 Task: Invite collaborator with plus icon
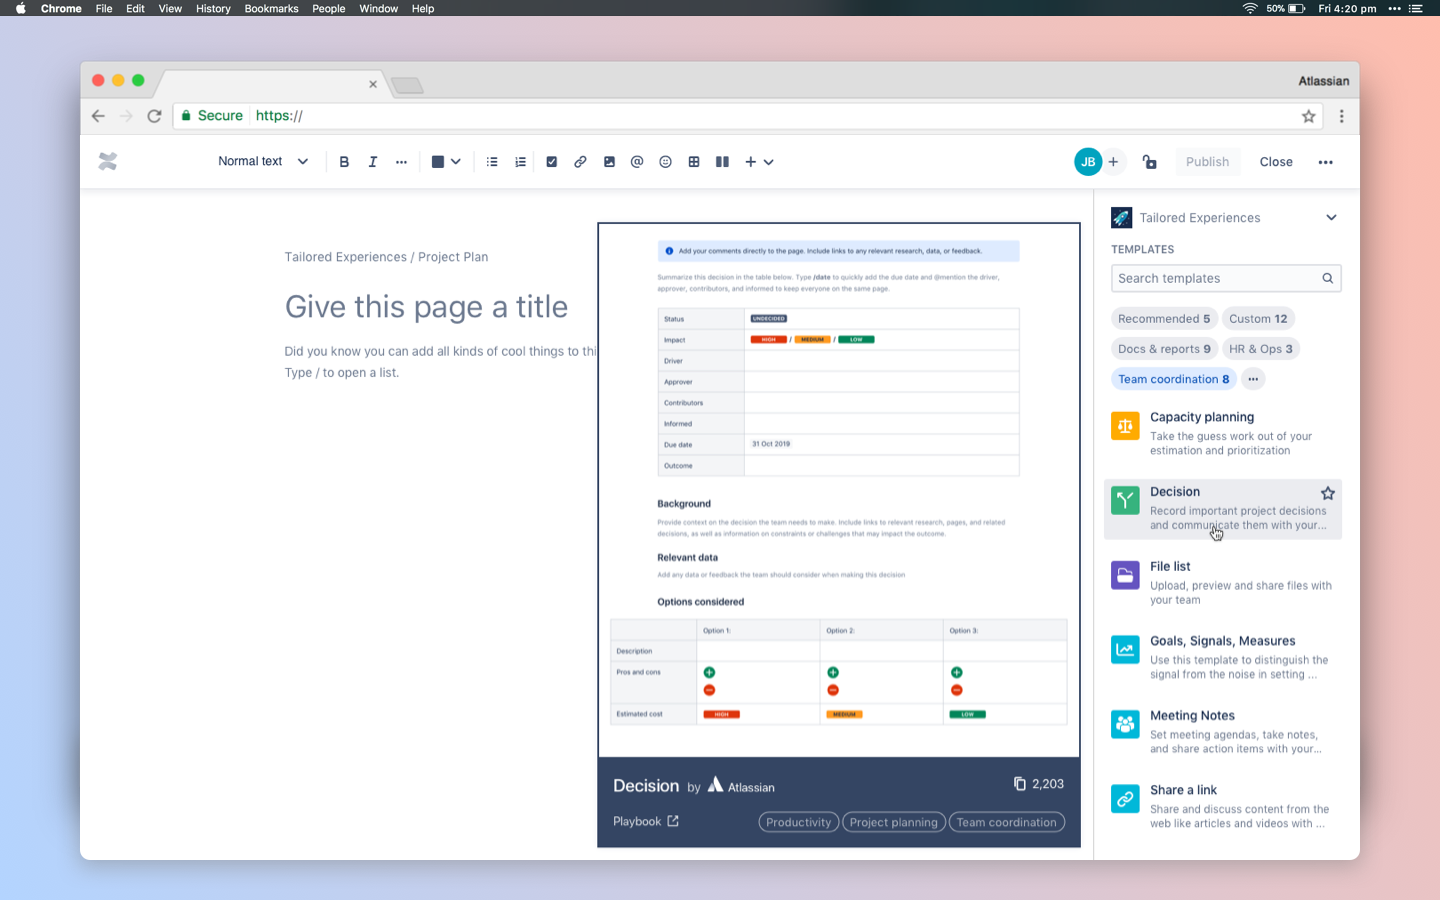pyautogui.click(x=1113, y=162)
